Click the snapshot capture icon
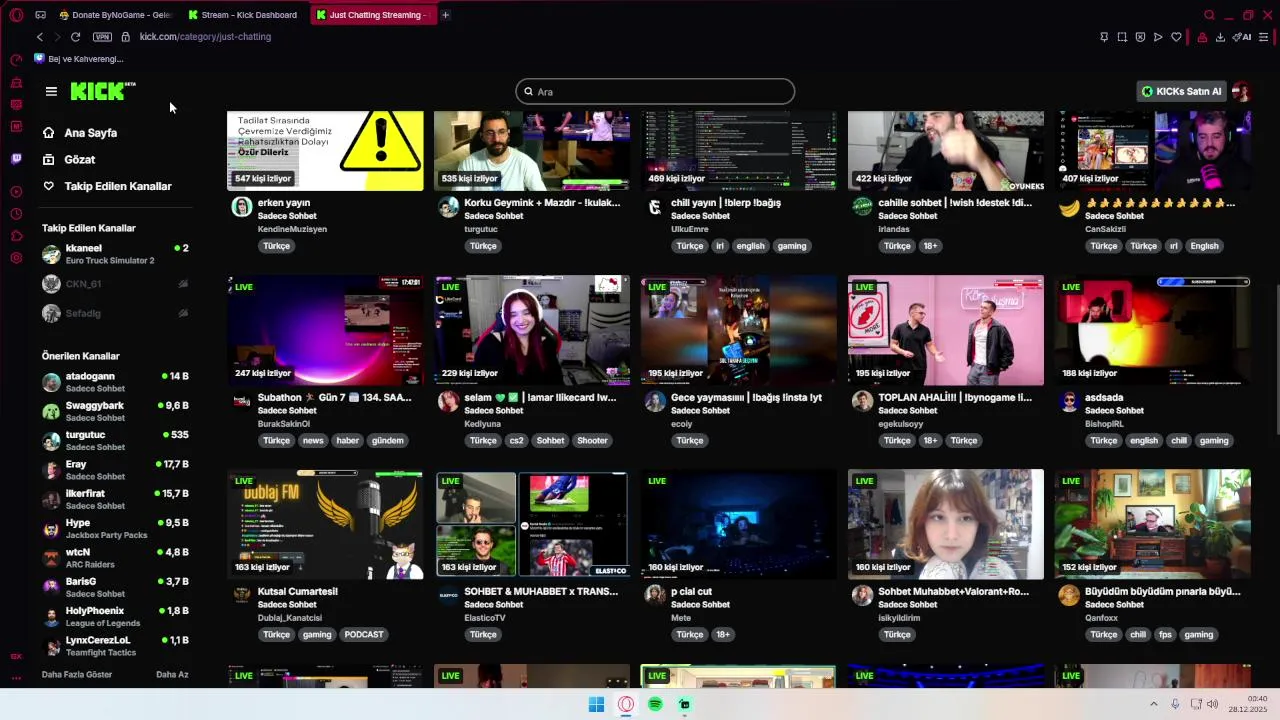1280x720 pixels. pos(1122,37)
